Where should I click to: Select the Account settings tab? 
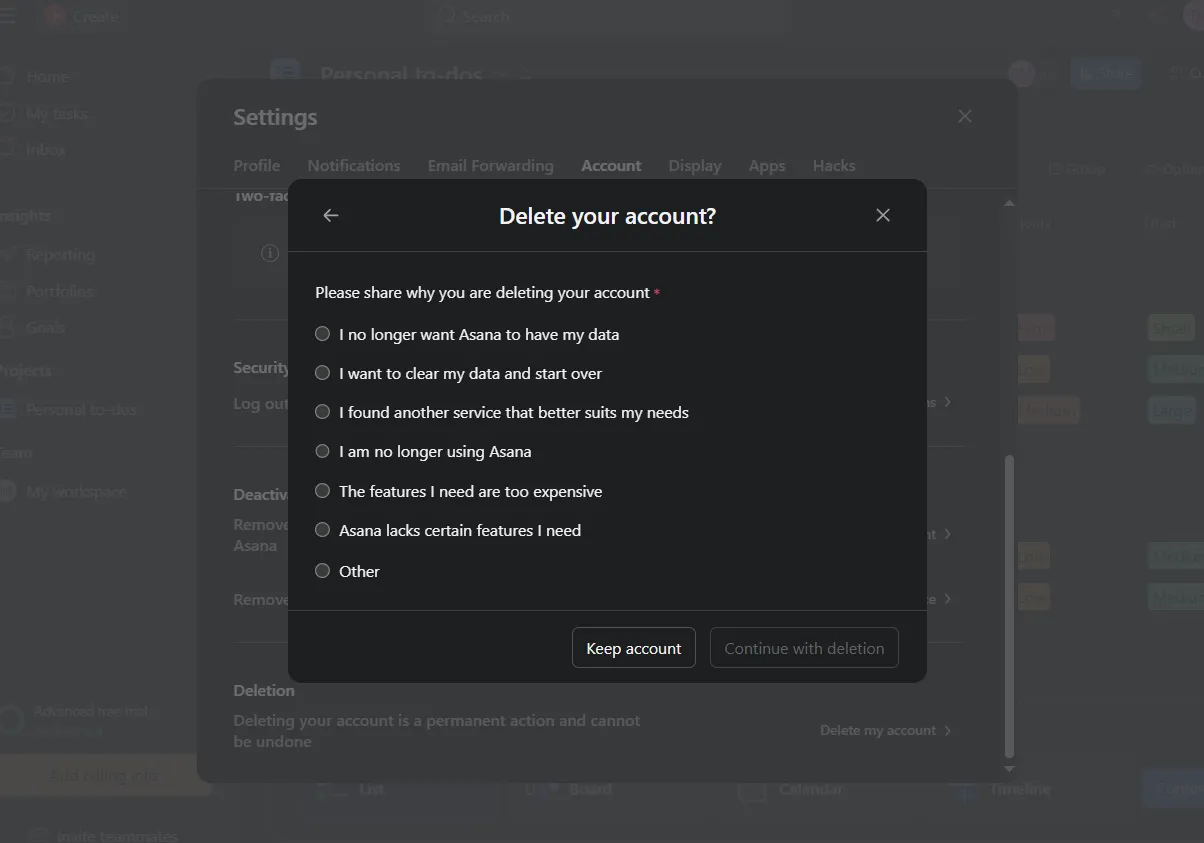(x=611, y=166)
